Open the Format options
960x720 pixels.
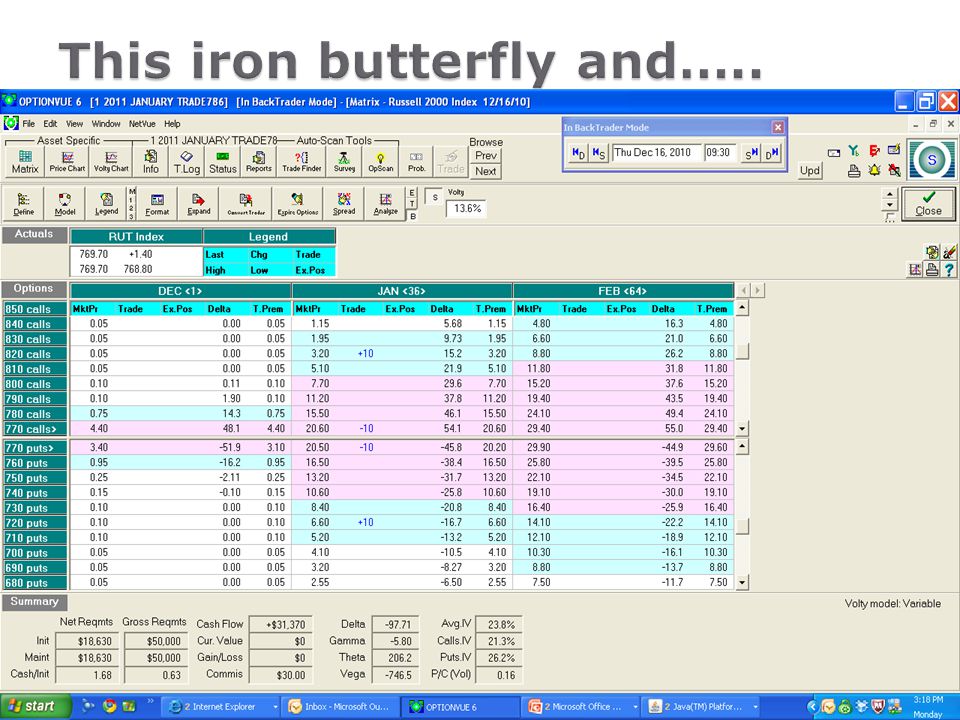(x=157, y=204)
